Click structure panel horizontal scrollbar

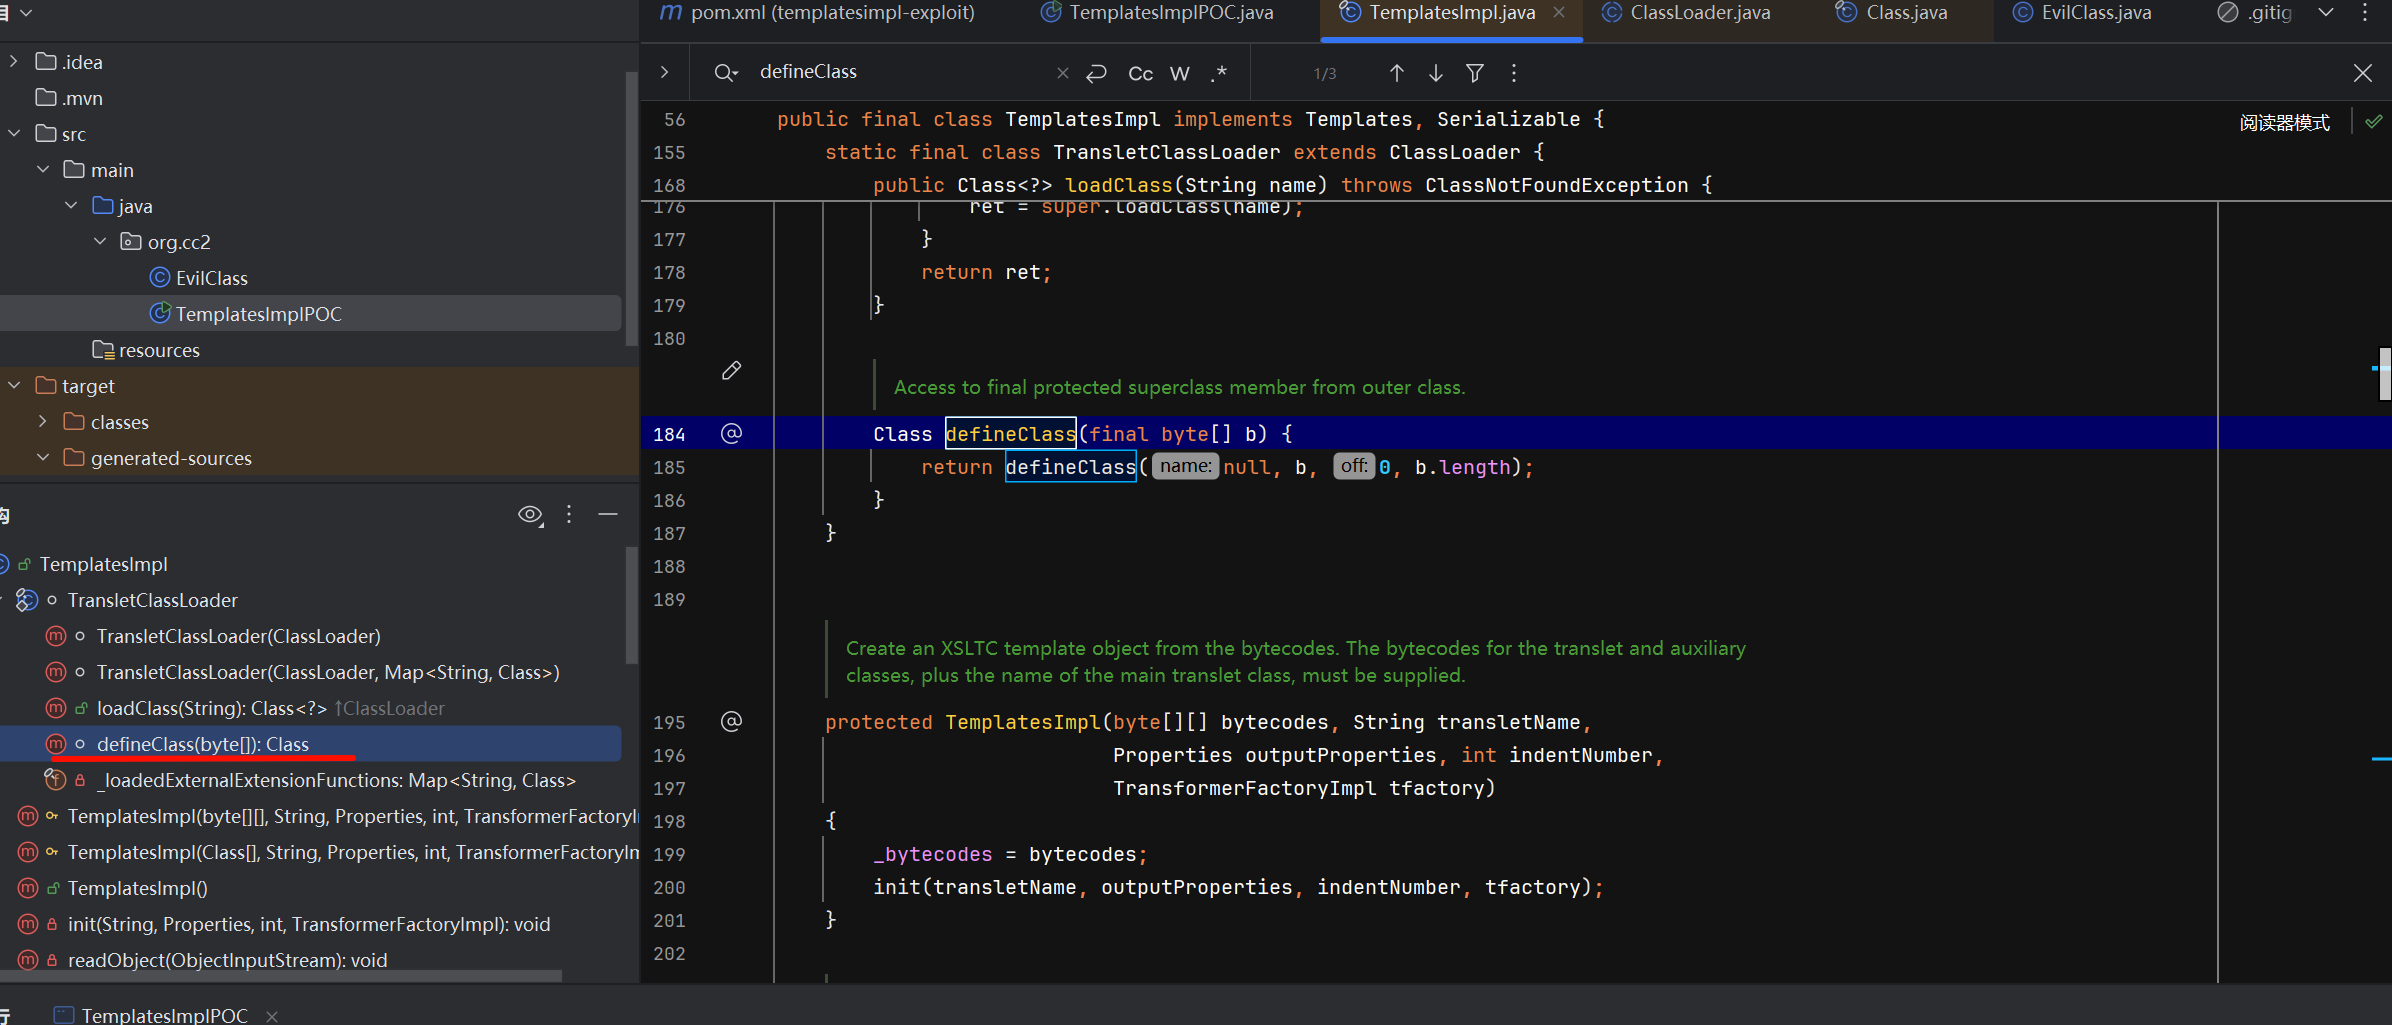[280, 975]
